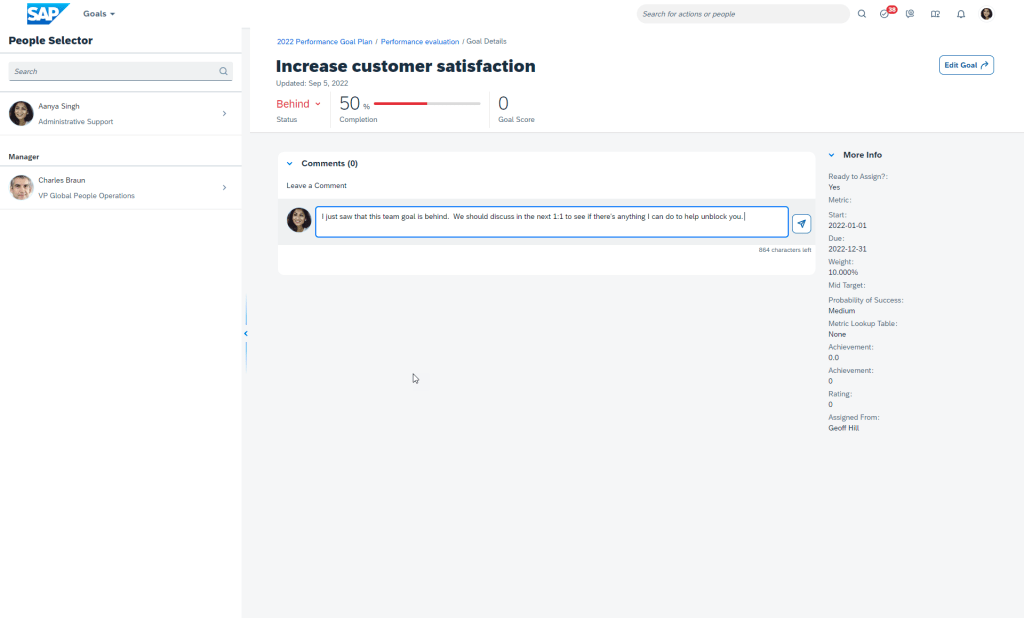Go to 2022 Performance Goal Plan breadcrumb
The width and height of the screenshot is (1024, 618).
pos(324,42)
